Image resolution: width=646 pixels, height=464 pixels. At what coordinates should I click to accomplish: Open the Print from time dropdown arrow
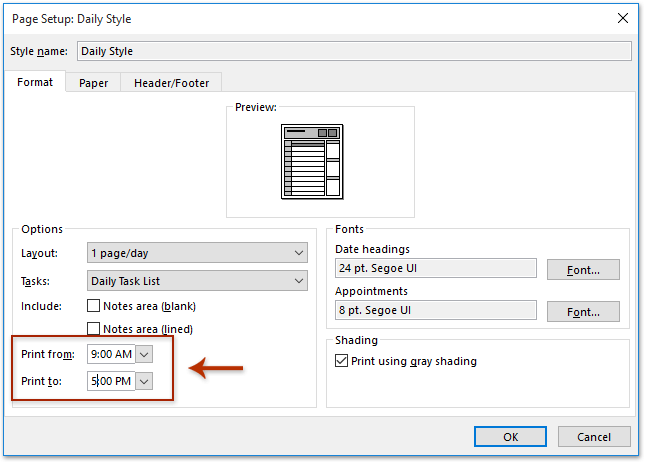pos(144,354)
